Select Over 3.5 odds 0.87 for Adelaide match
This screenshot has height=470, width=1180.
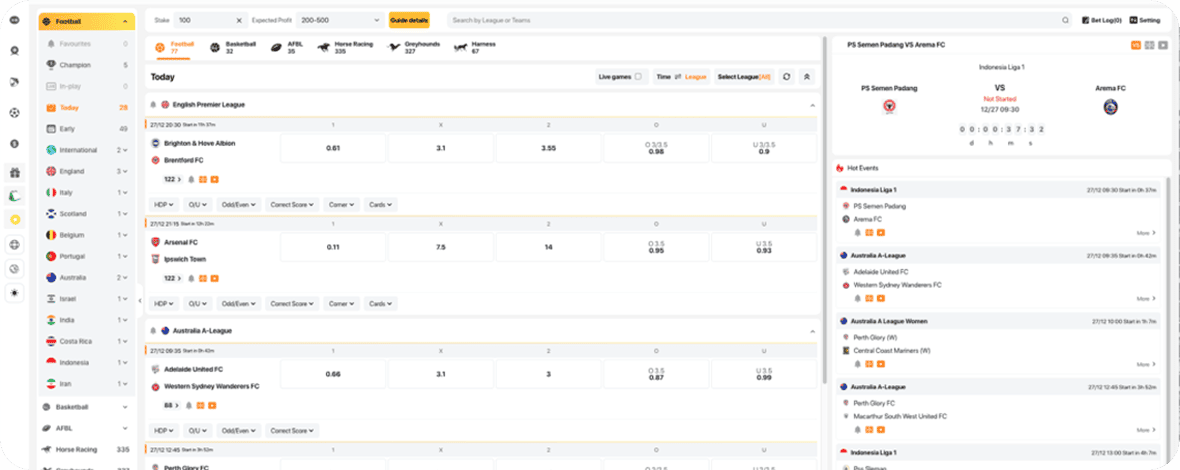(x=656, y=374)
